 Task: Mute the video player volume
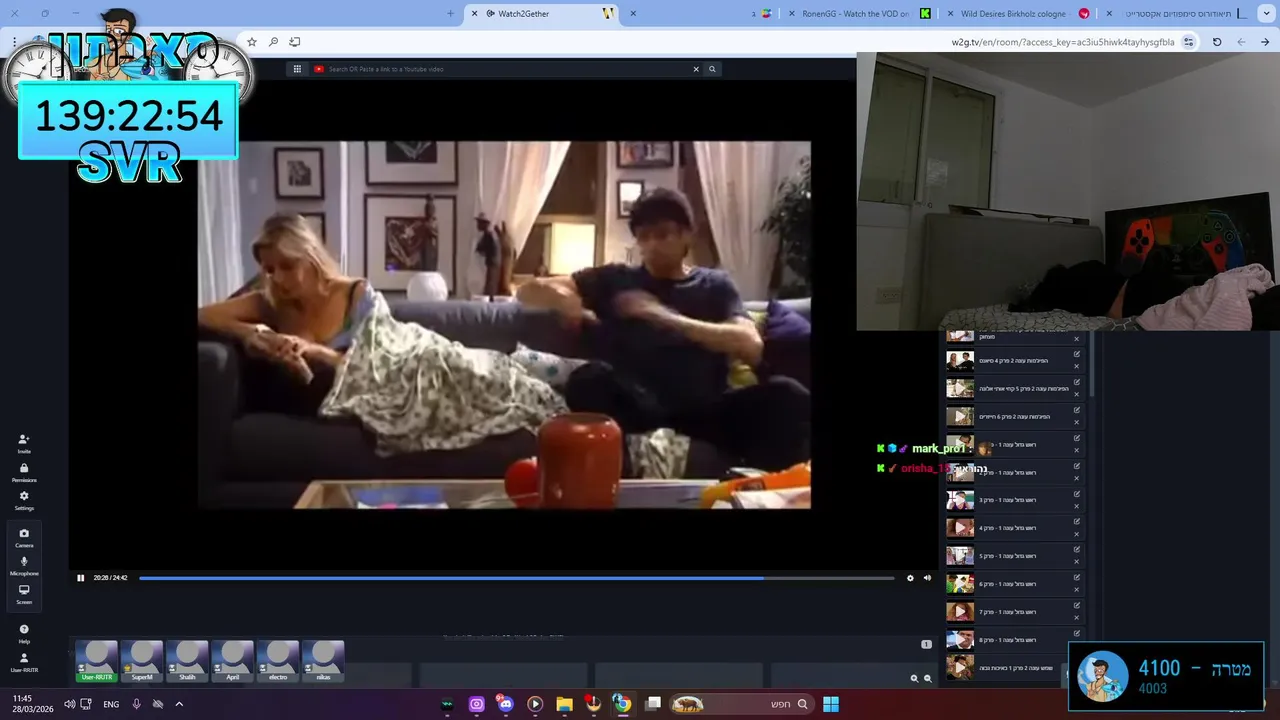[927, 577]
